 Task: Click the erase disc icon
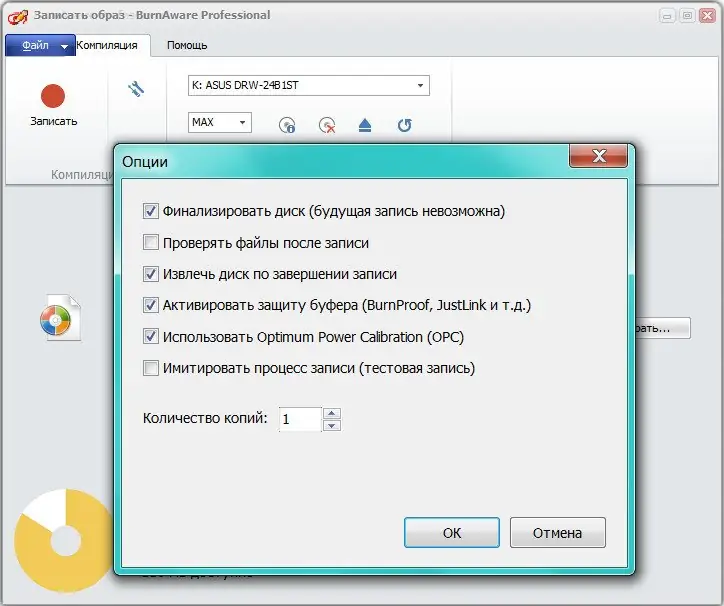327,125
